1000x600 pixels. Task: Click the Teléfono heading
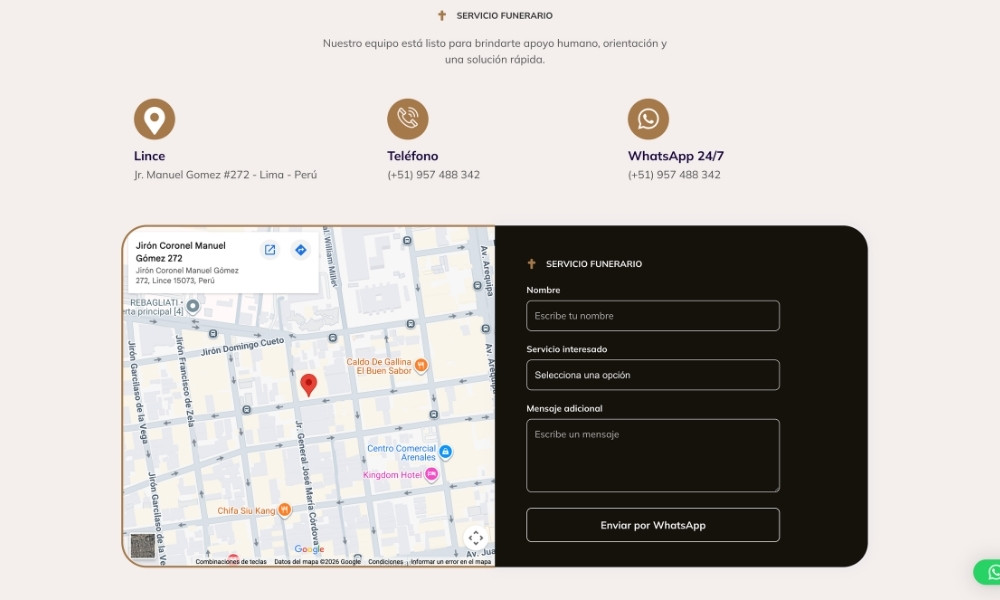pos(413,156)
